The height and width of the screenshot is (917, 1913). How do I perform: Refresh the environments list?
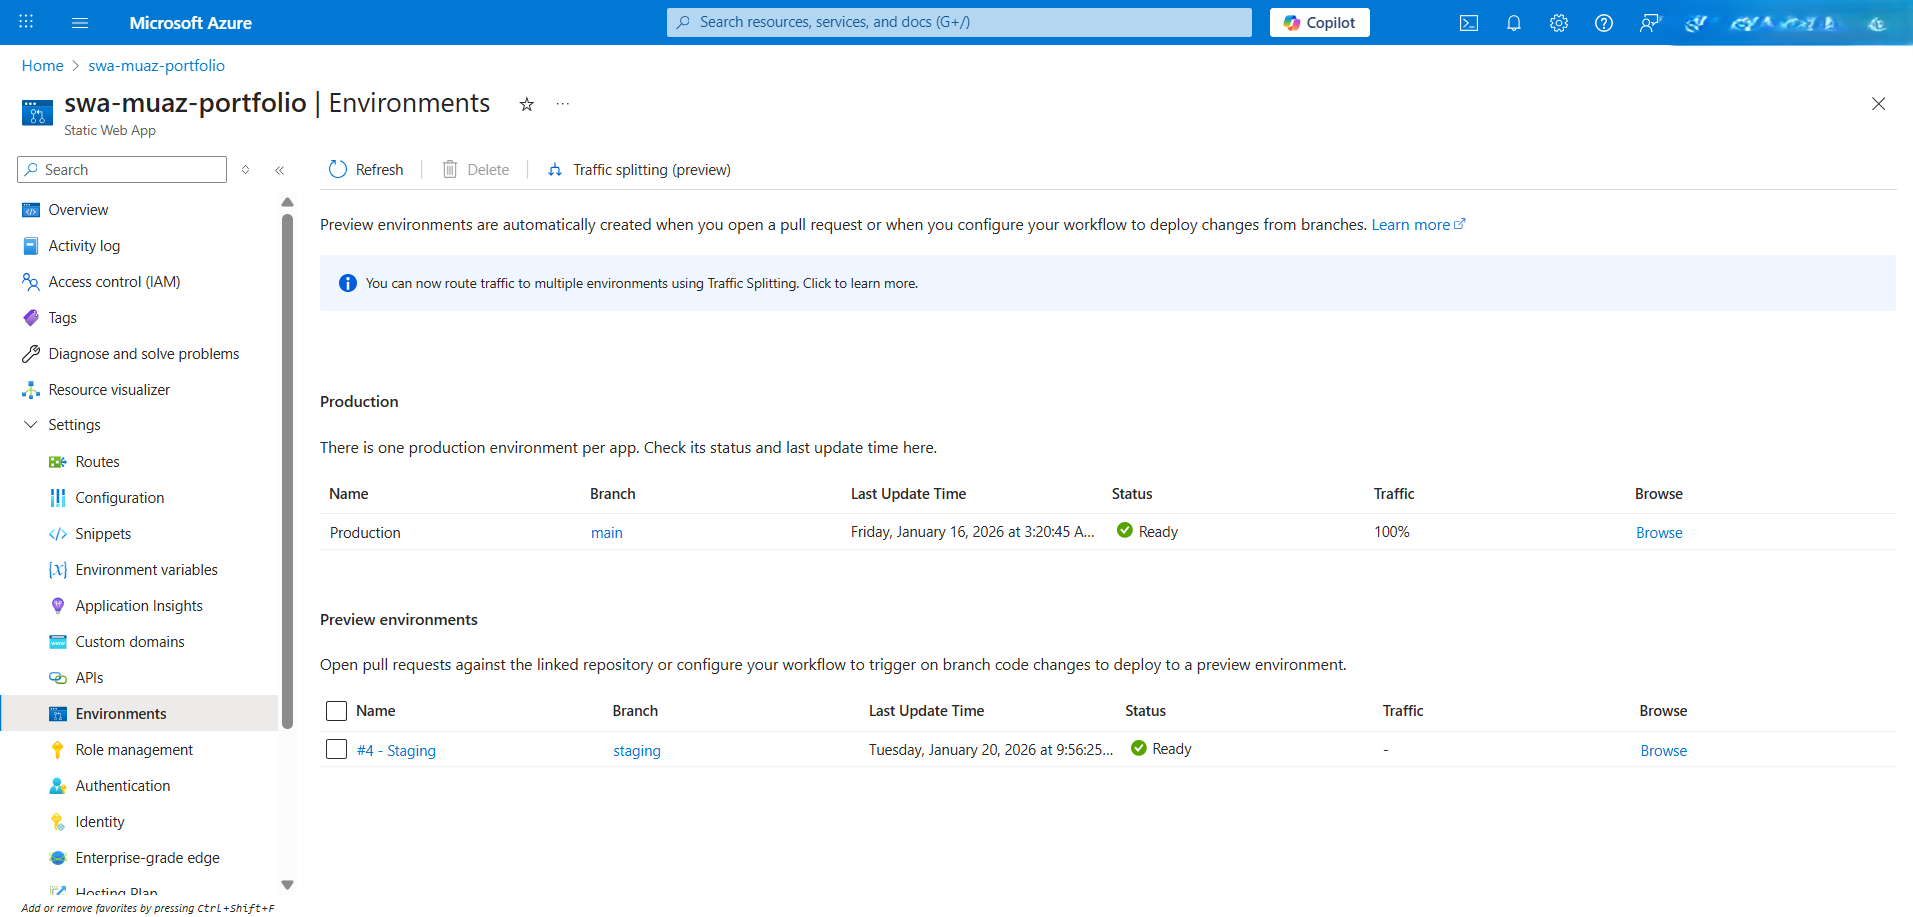(365, 169)
